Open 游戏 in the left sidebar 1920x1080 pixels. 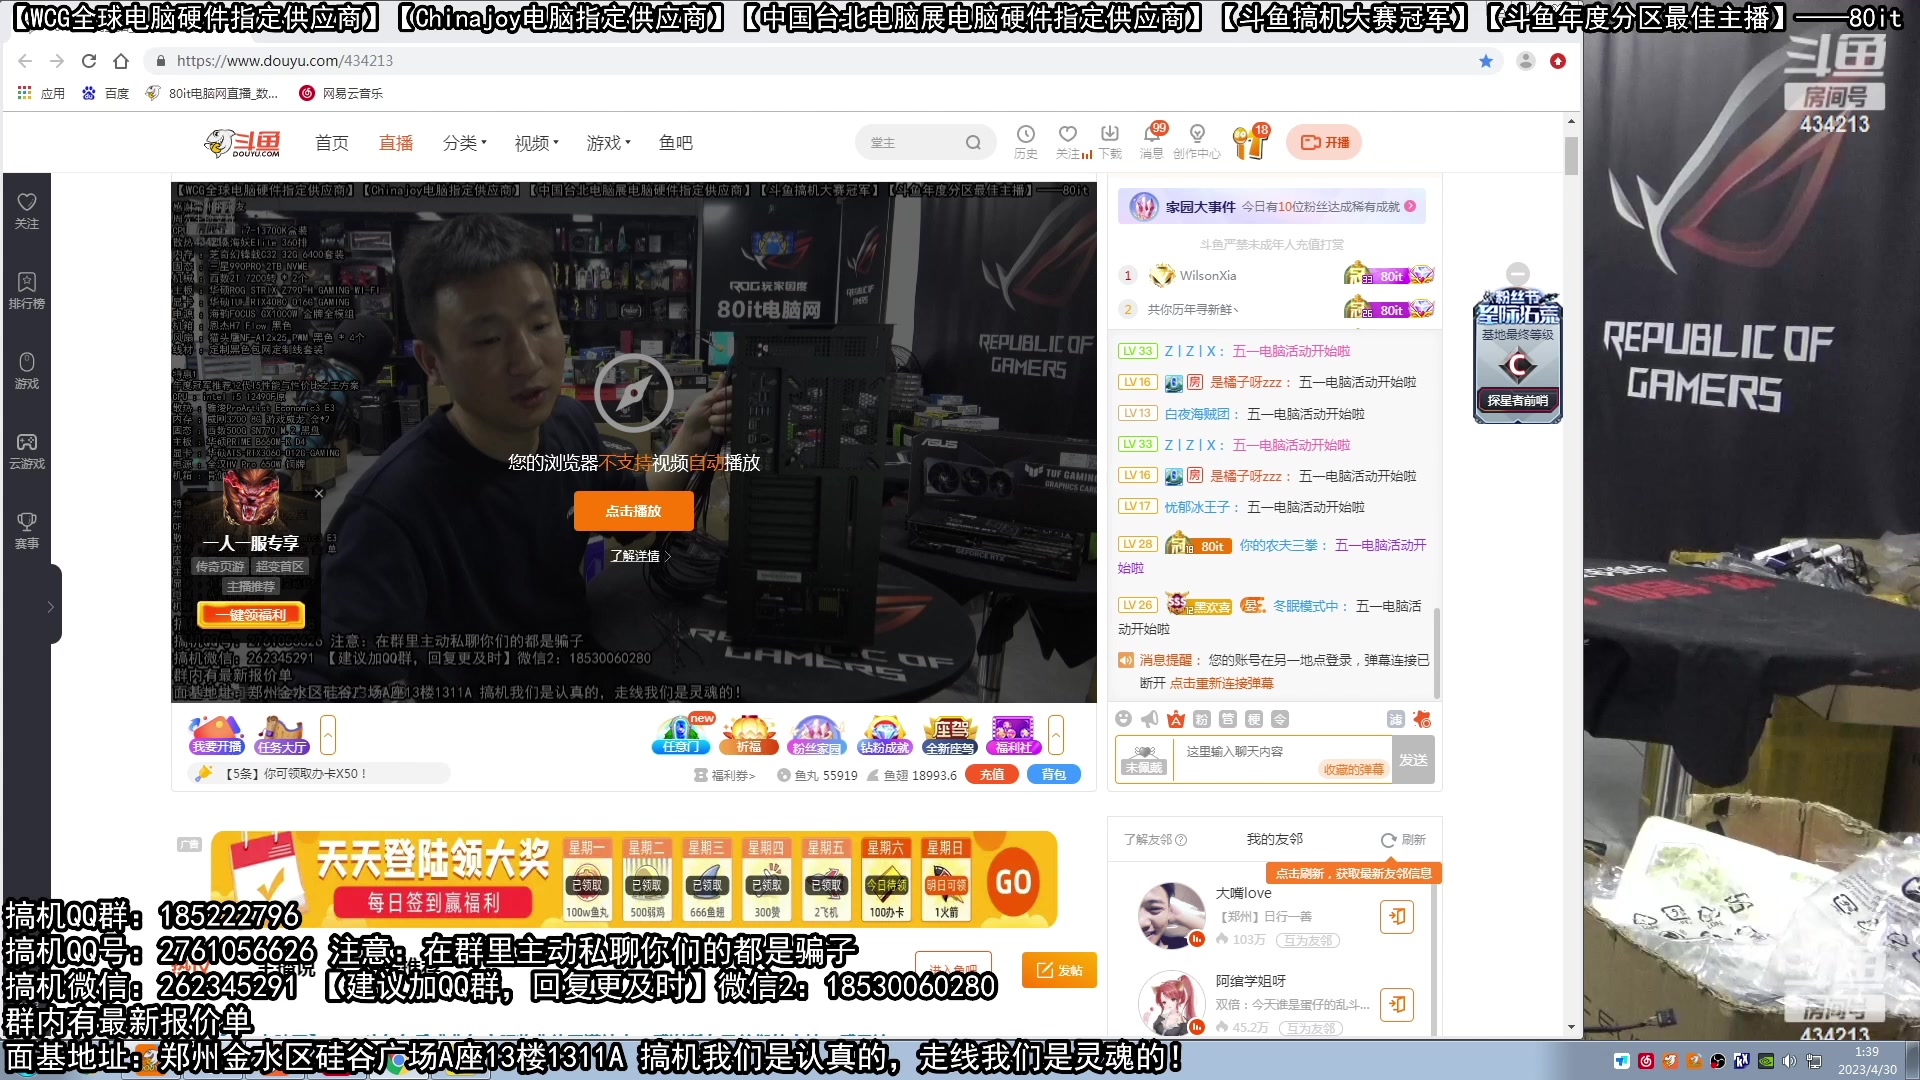[x=27, y=371]
